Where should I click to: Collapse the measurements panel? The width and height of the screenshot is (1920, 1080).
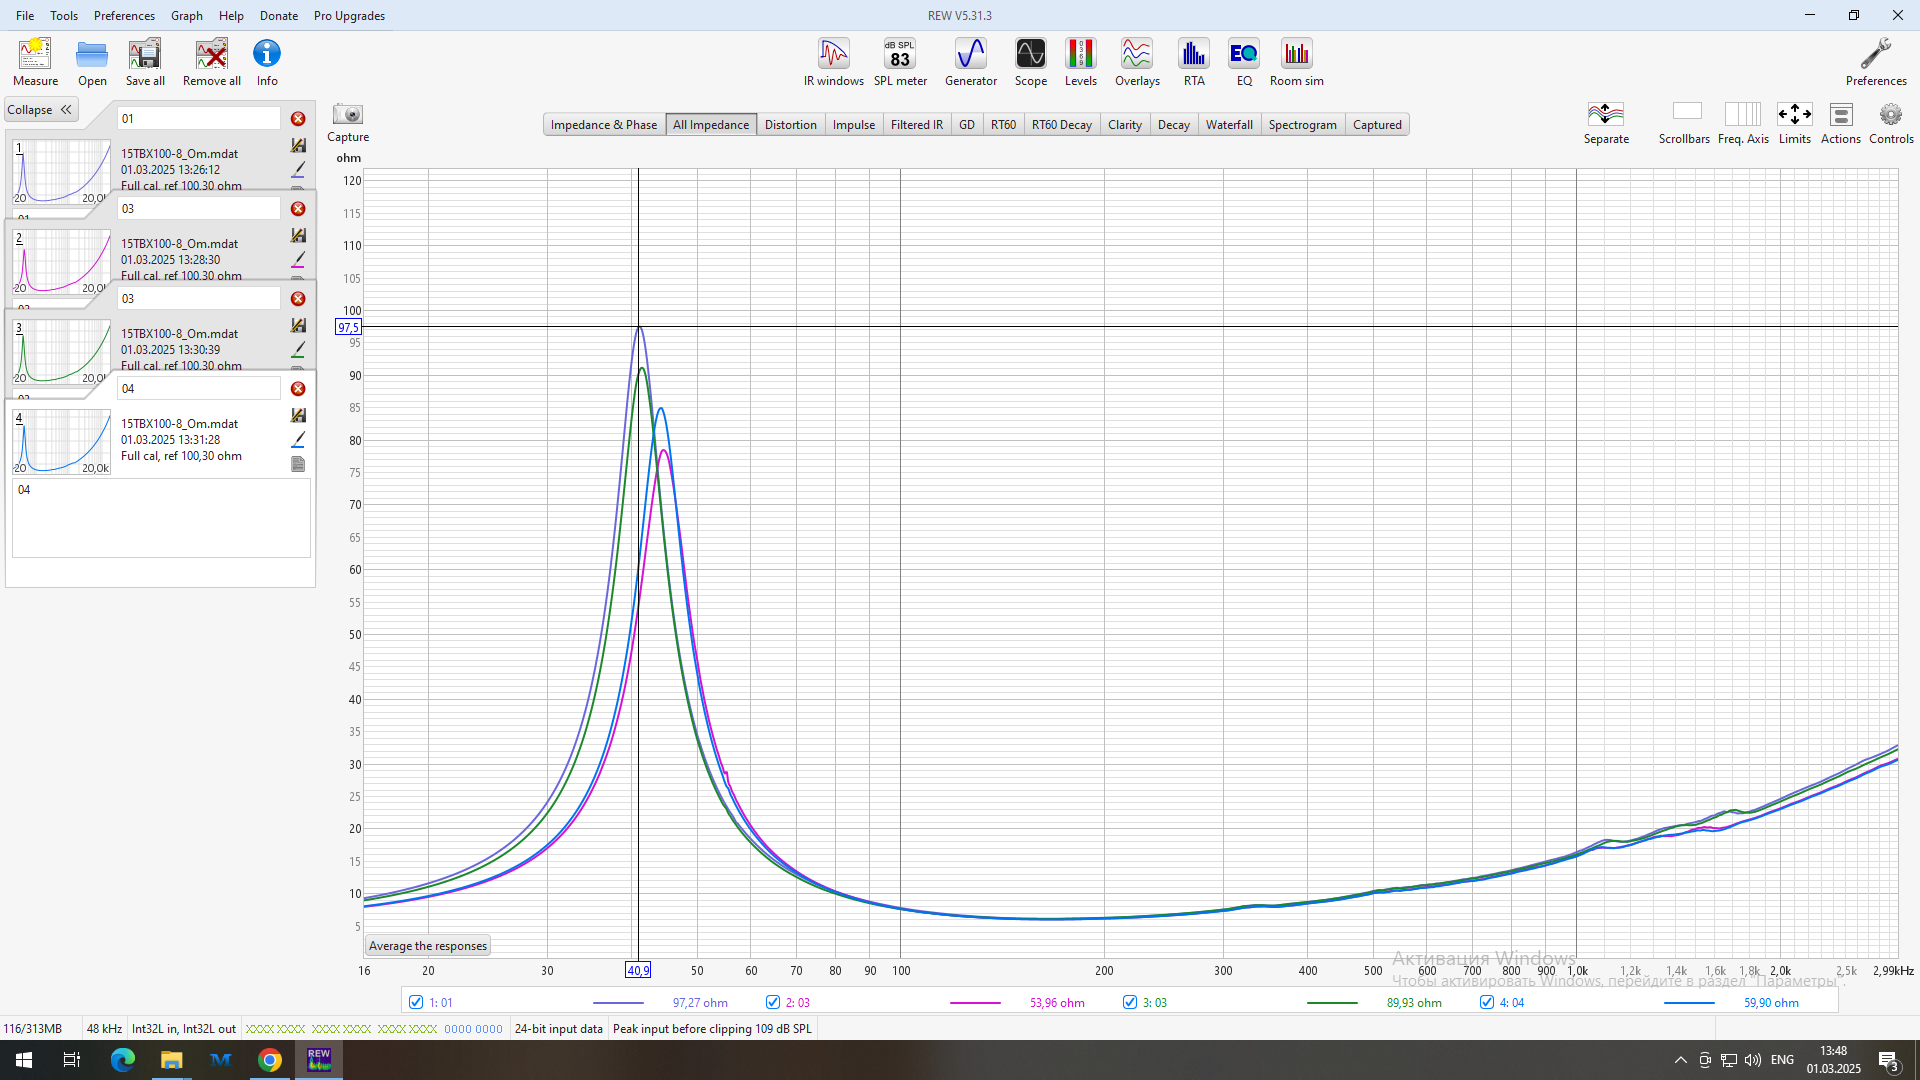pos(41,110)
